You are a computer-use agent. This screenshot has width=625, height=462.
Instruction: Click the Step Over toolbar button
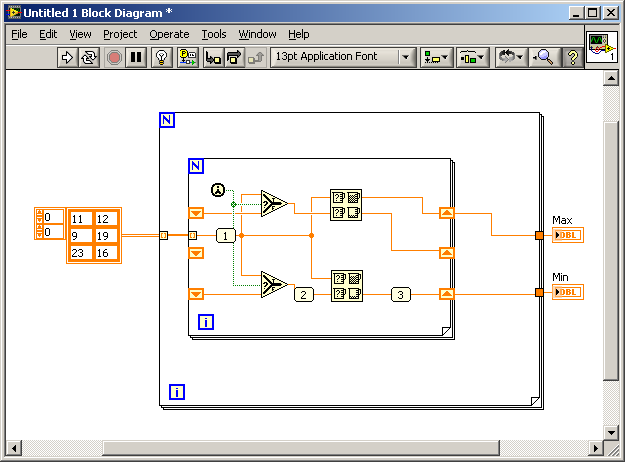point(234,57)
